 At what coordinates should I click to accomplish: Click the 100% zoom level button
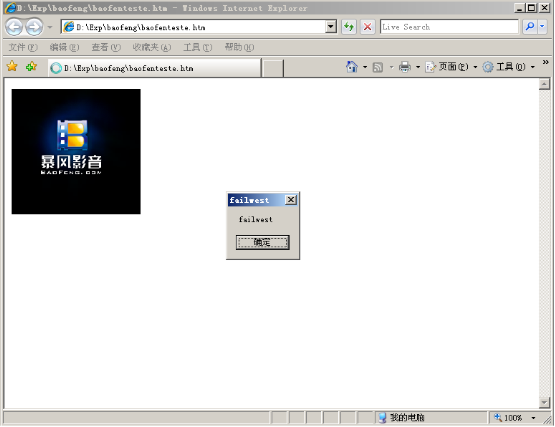pos(508,418)
